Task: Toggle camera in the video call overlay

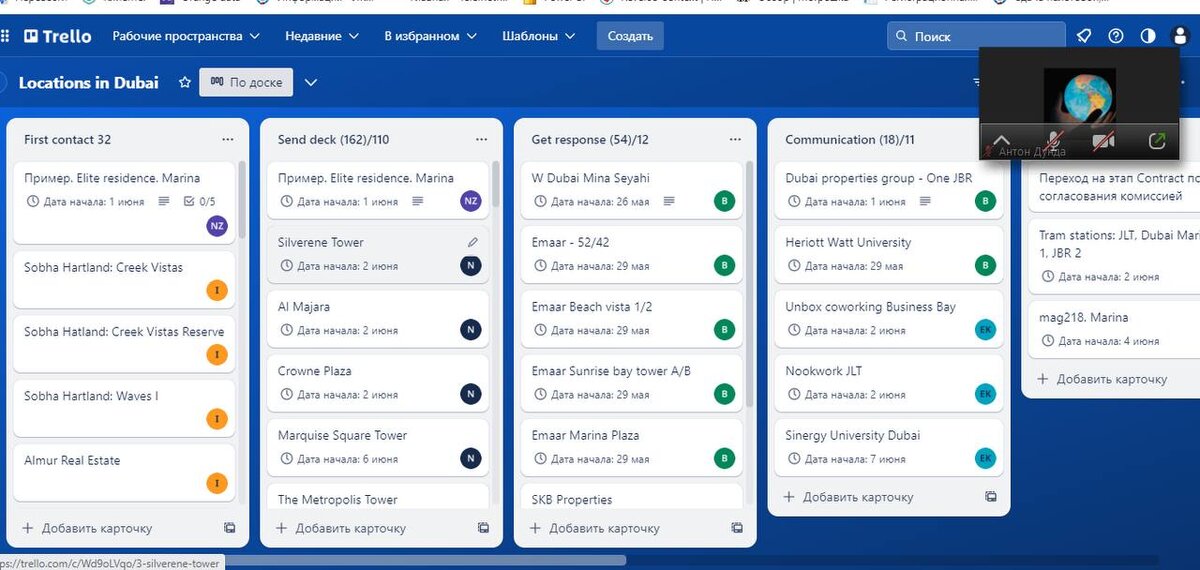Action: point(1104,141)
